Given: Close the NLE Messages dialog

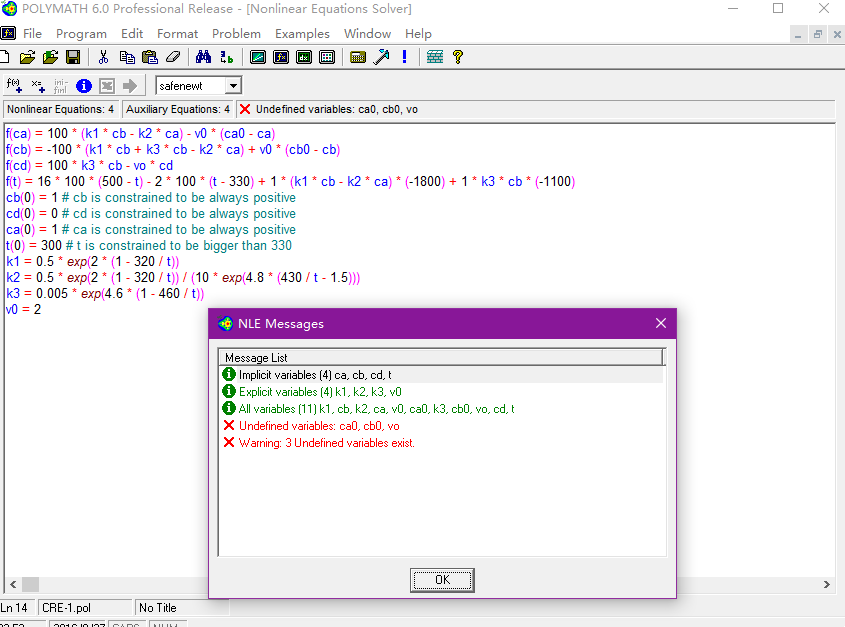Looking at the screenshot, I should coord(660,323).
